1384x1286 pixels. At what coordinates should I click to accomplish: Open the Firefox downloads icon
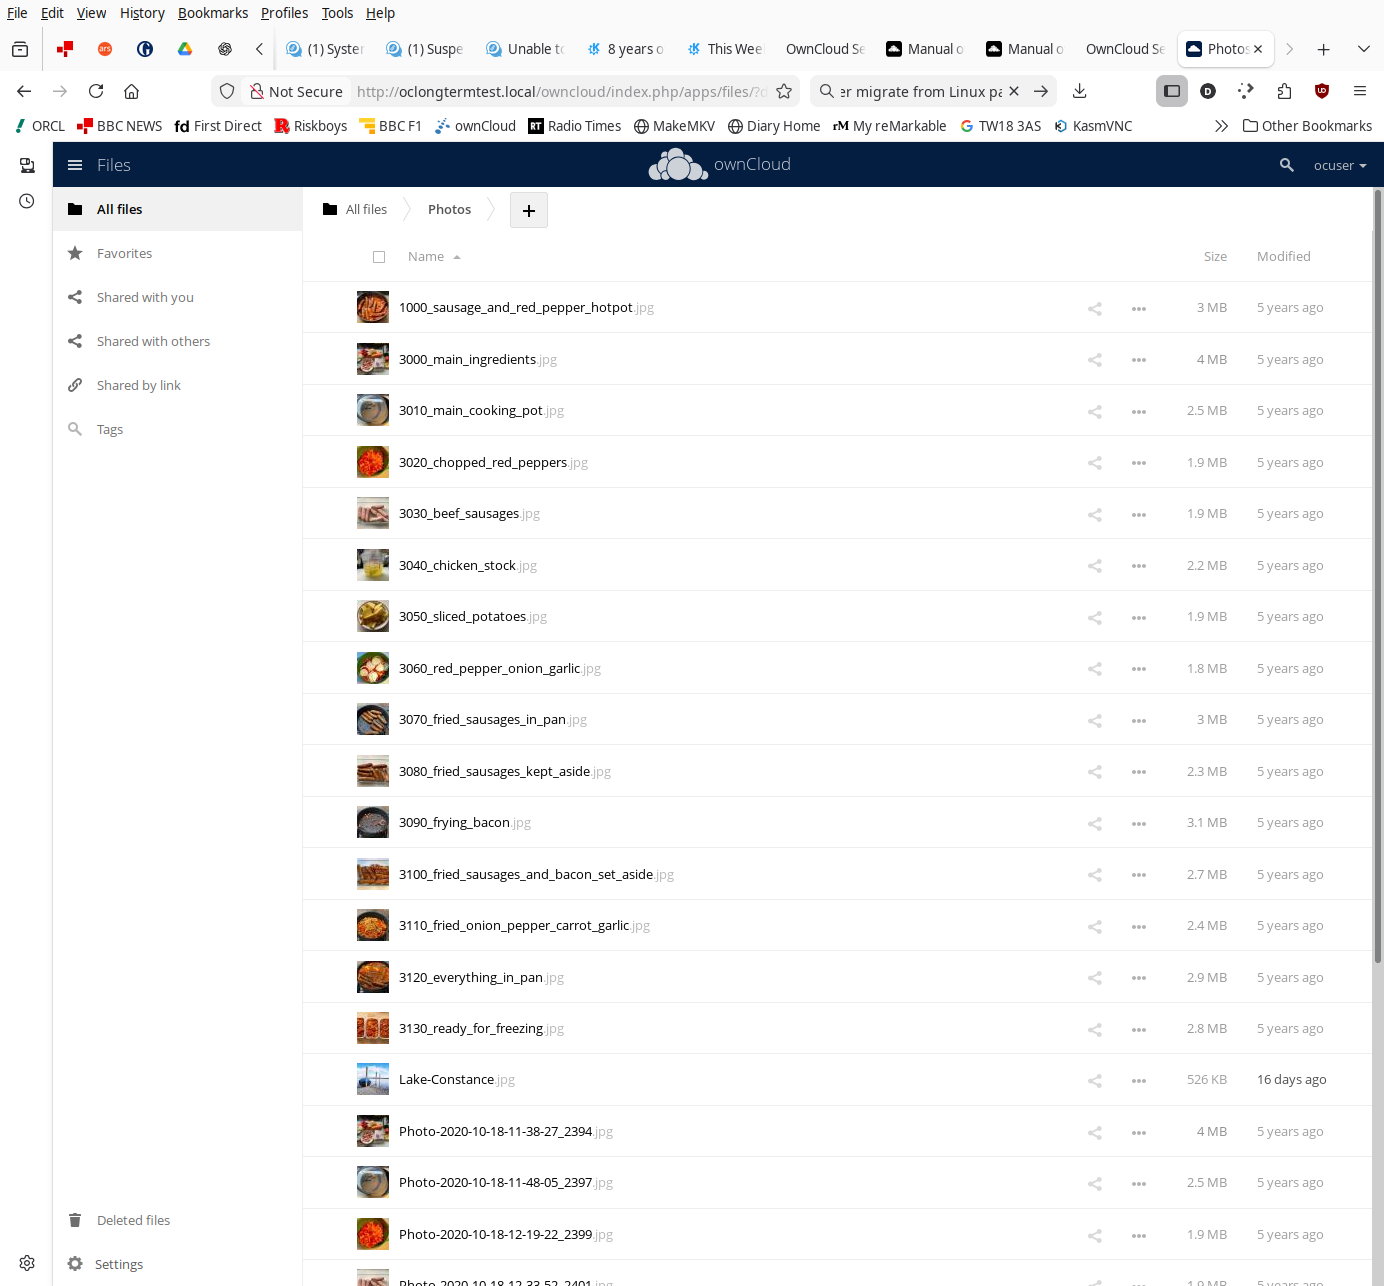pyautogui.click(x=1079, y=91)
